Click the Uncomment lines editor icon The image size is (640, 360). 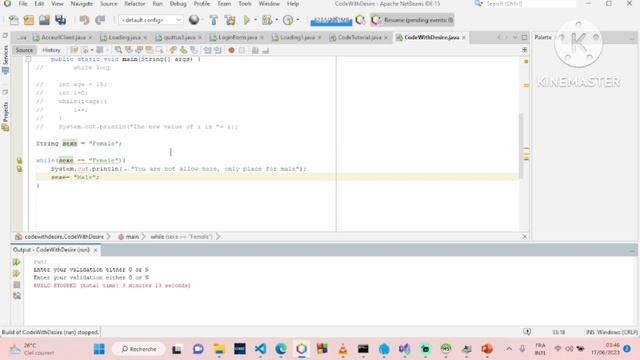pyautogui.click(x=266, y=50)
